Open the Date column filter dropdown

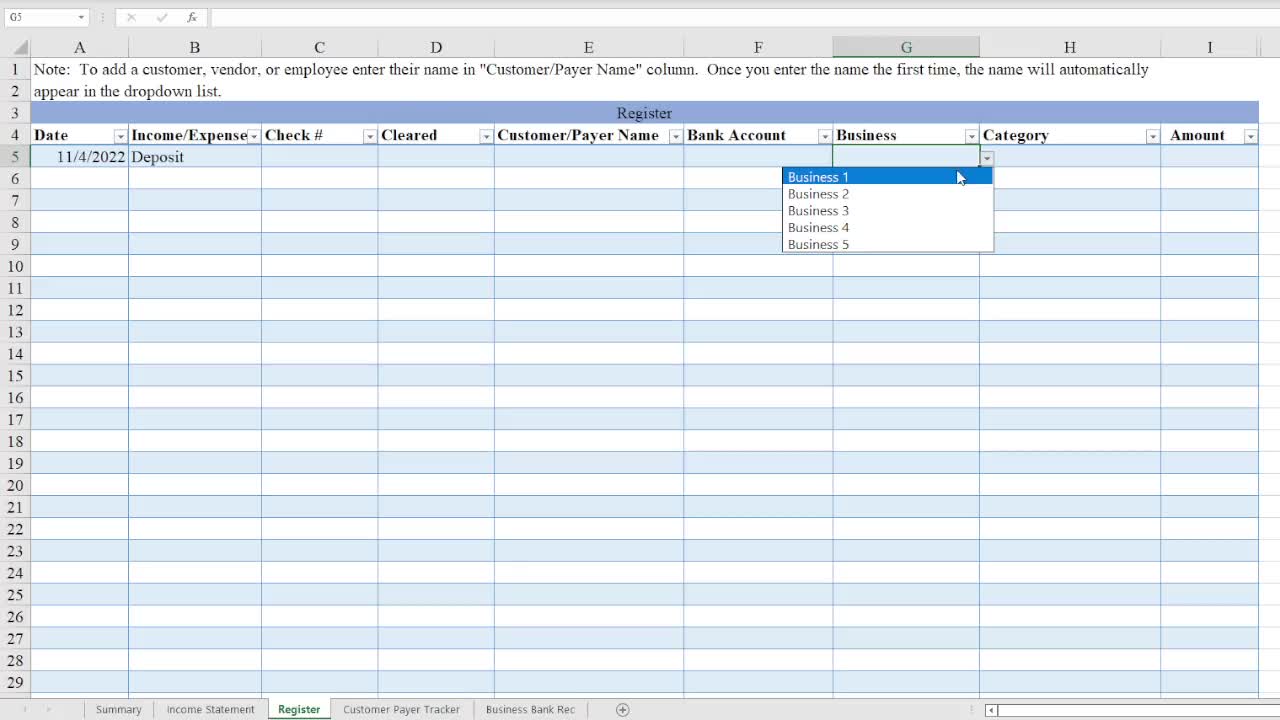point(120,135)
